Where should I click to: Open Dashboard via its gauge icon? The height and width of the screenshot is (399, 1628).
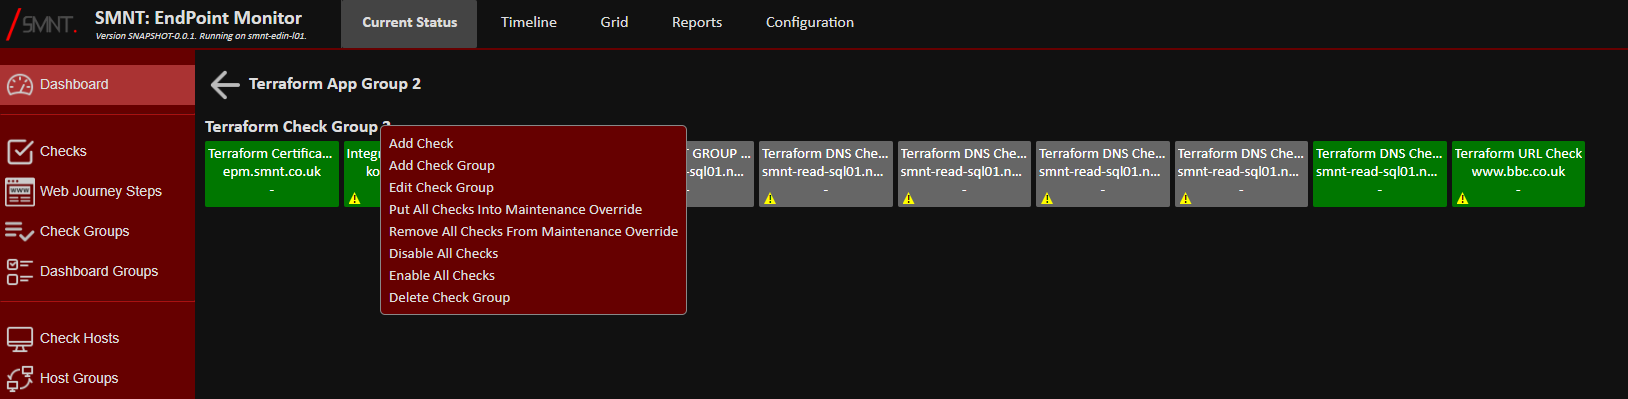[x=20, y=85]
